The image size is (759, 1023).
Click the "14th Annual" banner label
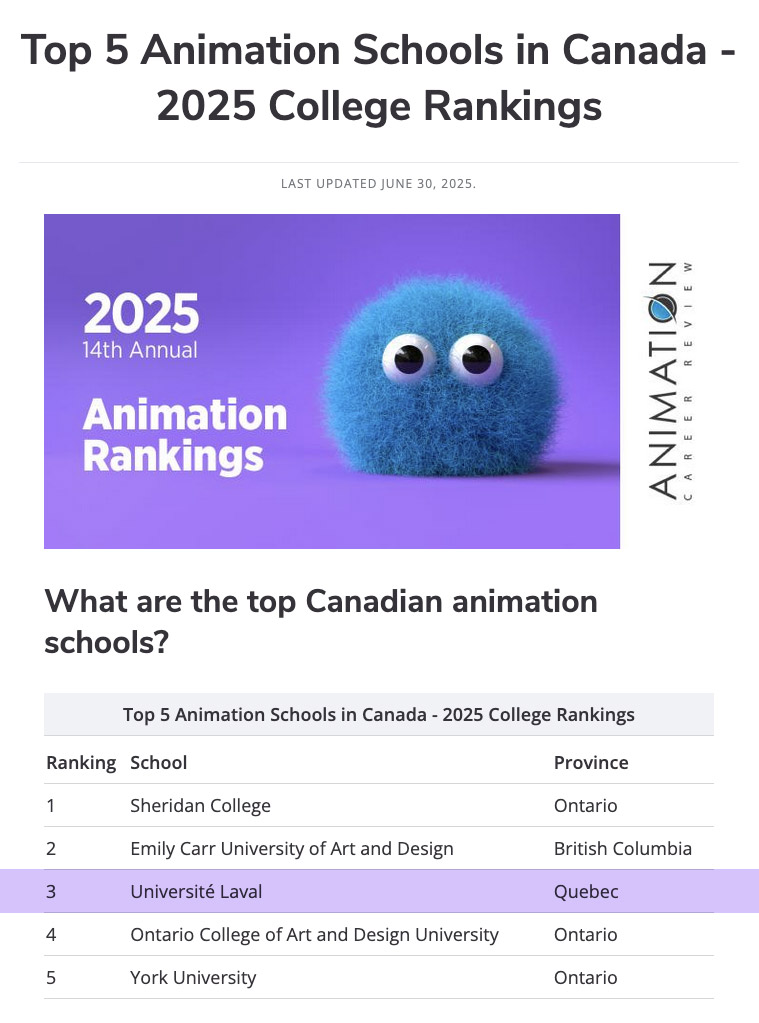pyautogui.click(x=140, y=350)
